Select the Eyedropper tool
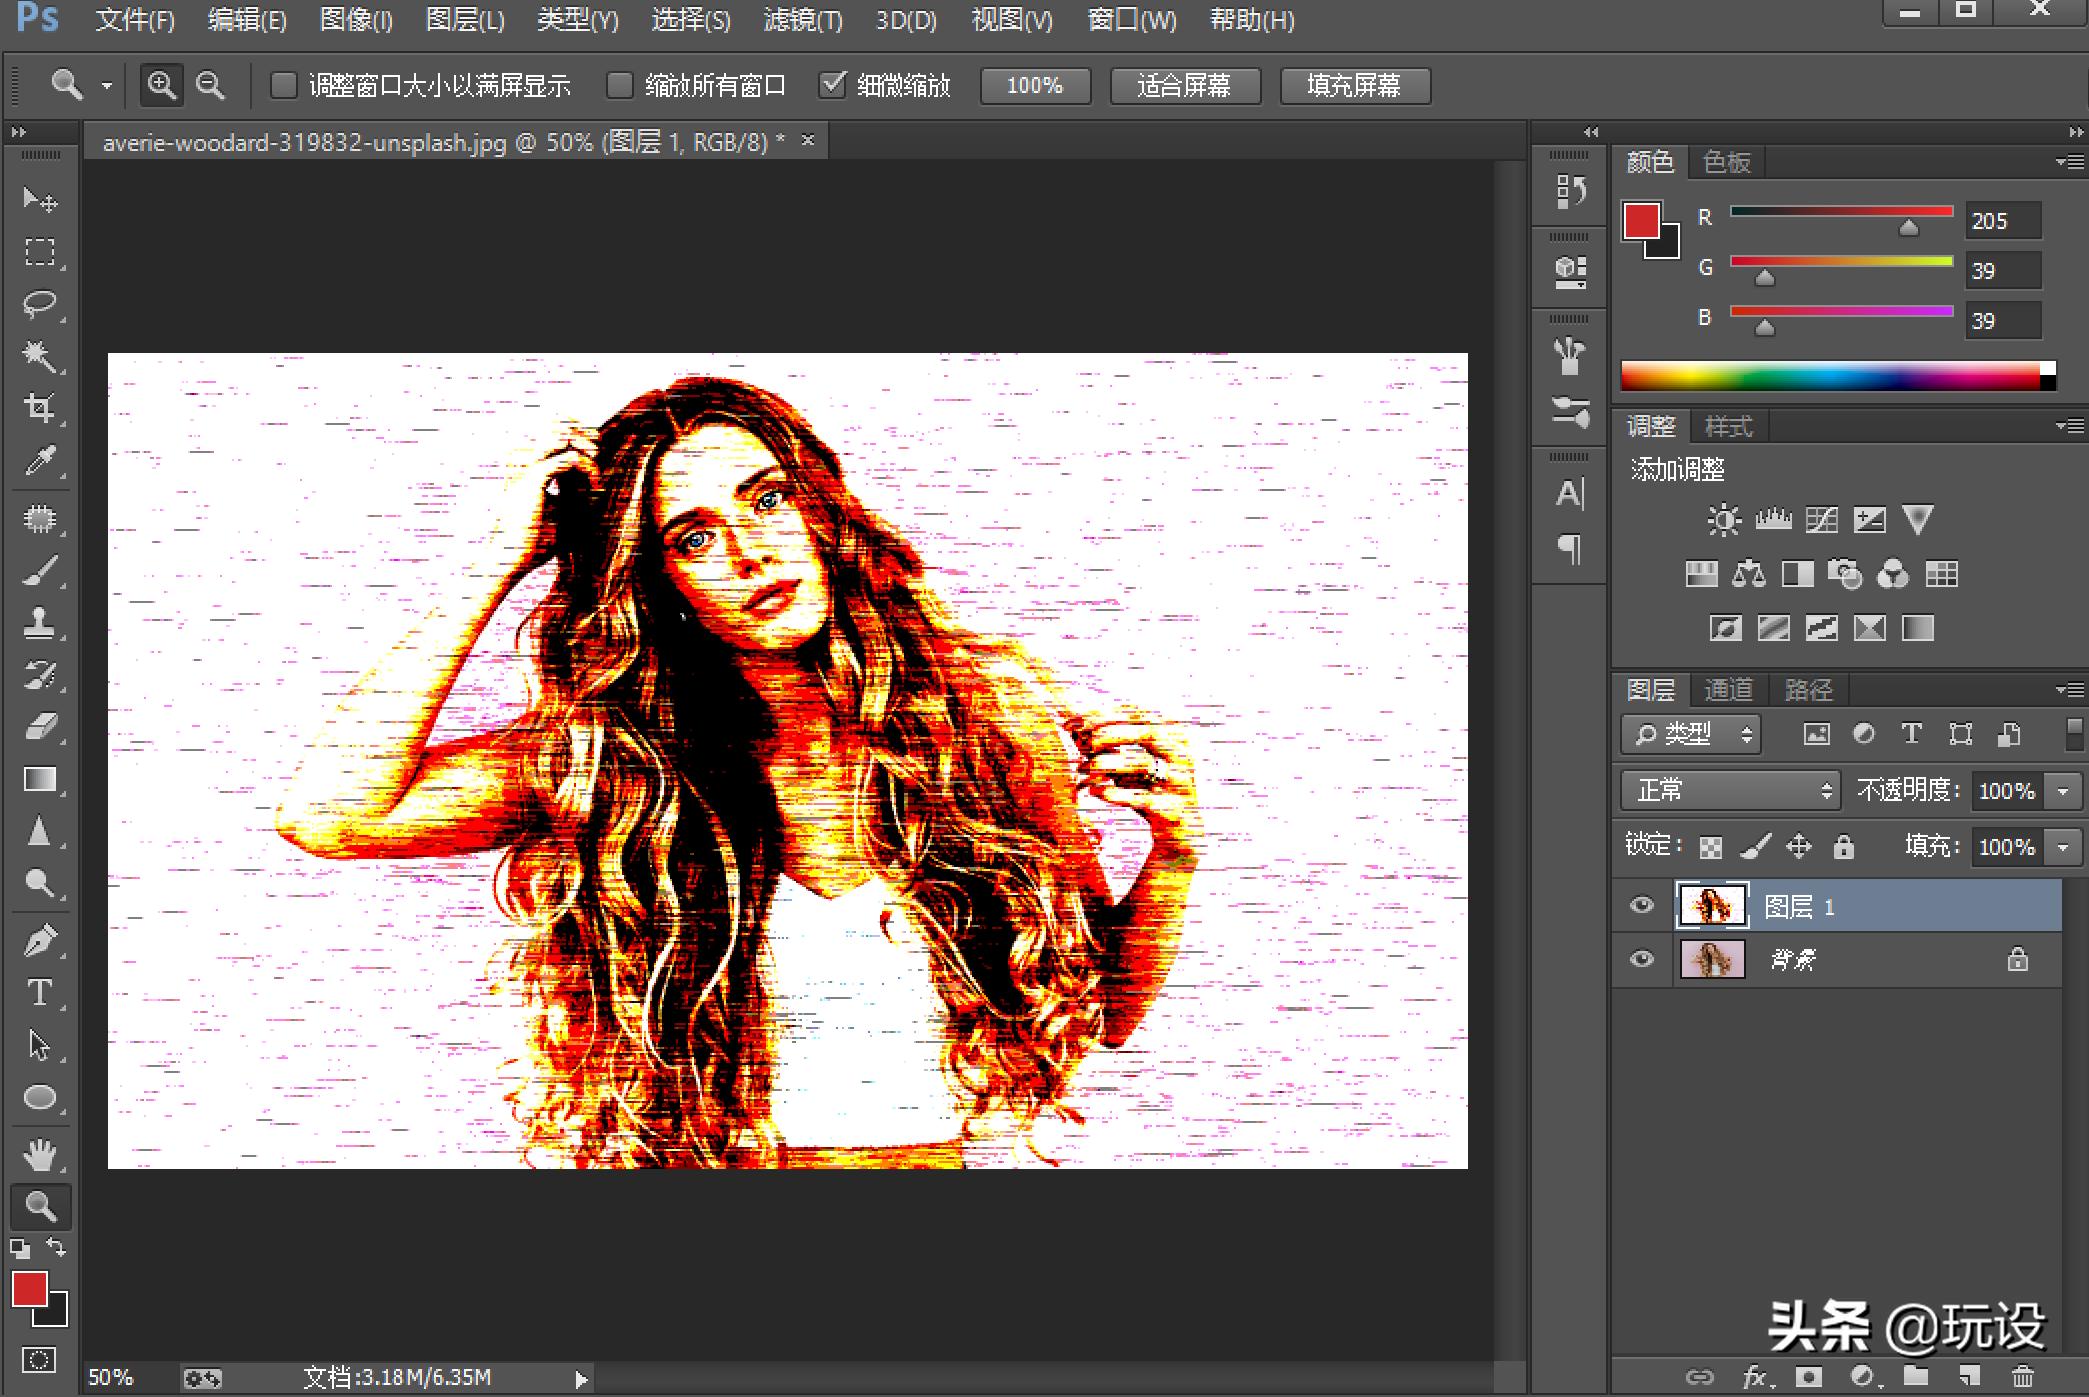Viewport: 2089px width, 1397px height. click(40, 460)
